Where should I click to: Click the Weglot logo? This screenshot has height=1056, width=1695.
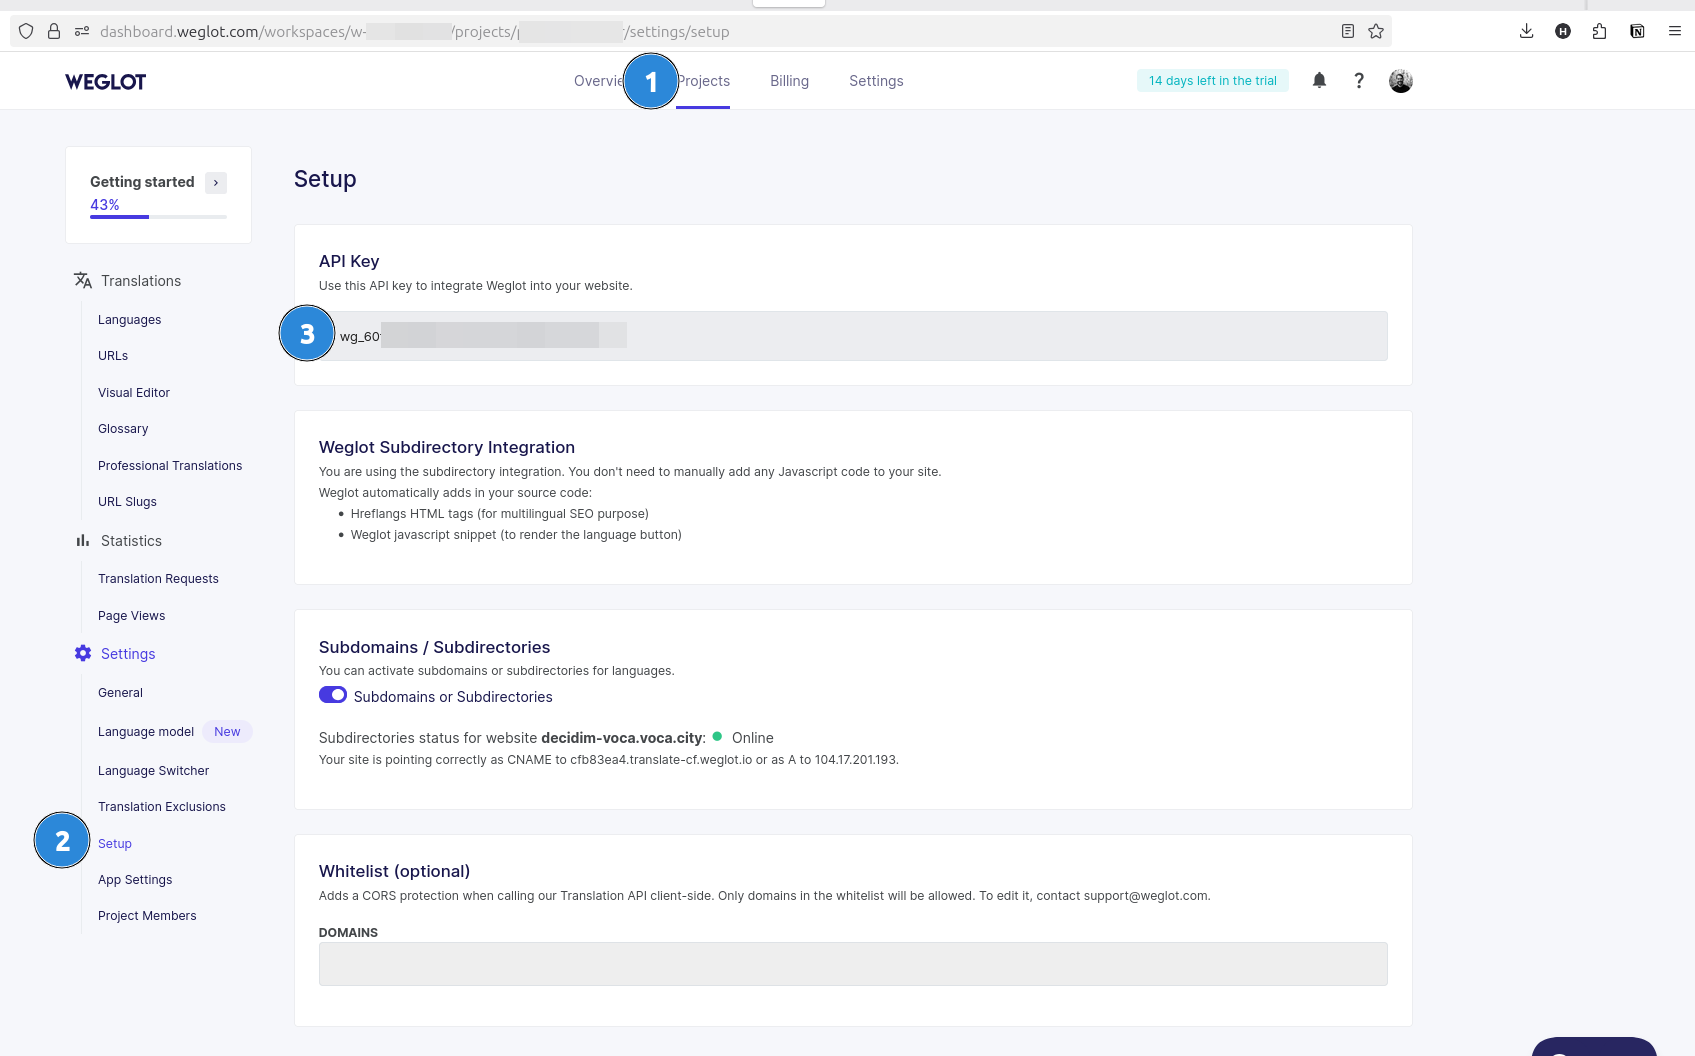[105, 82]
